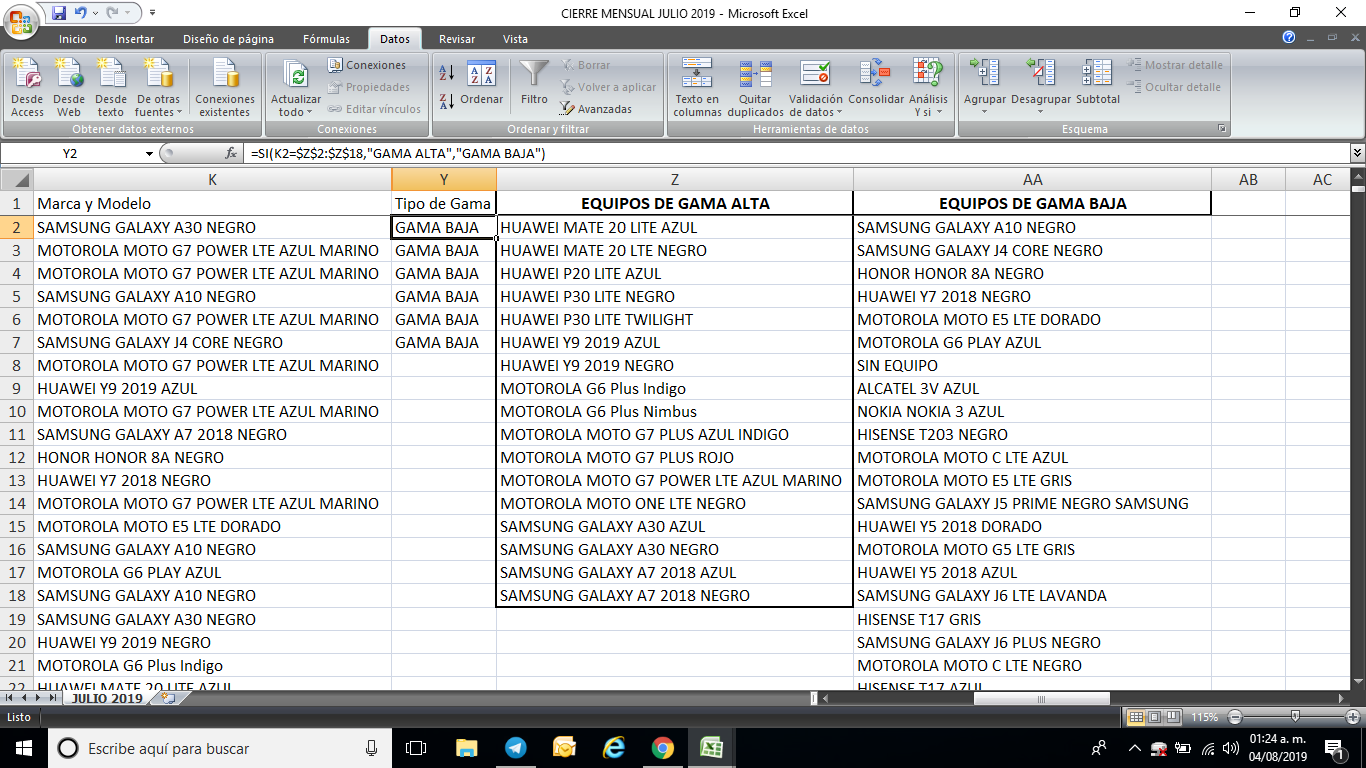Insert new worksheet tab icon
Screen dimensions: 1366x768
pyautogui.click(x=168, y=698)
